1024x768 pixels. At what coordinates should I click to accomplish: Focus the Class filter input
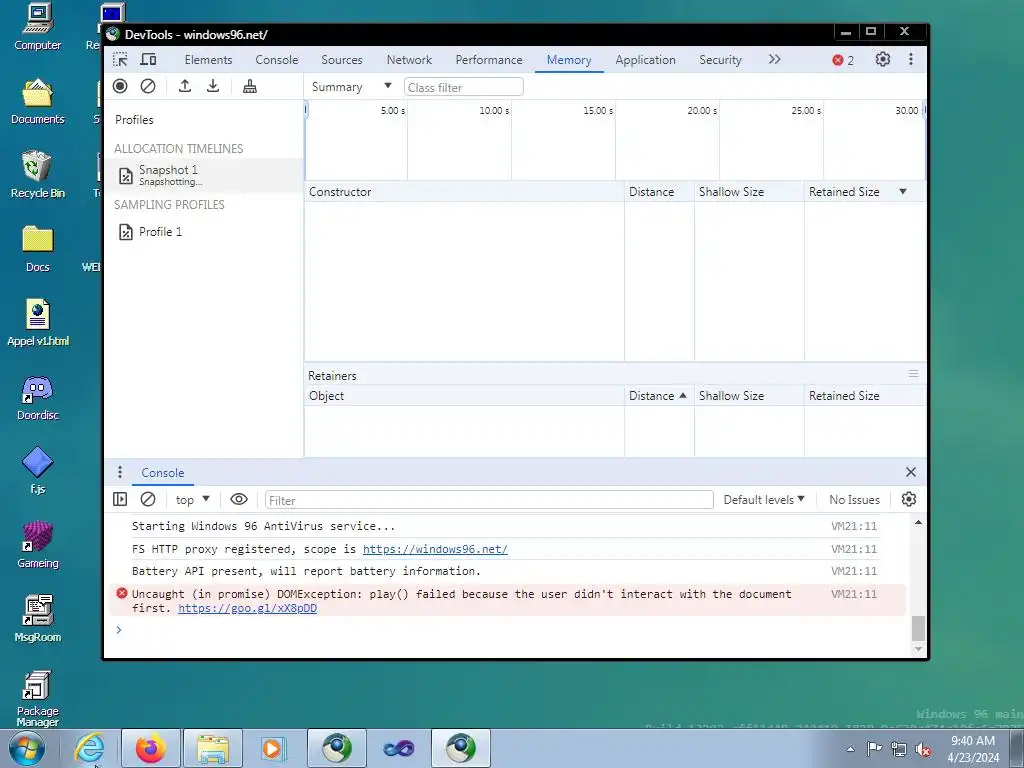pyautogui.click(x=464, y=87)
